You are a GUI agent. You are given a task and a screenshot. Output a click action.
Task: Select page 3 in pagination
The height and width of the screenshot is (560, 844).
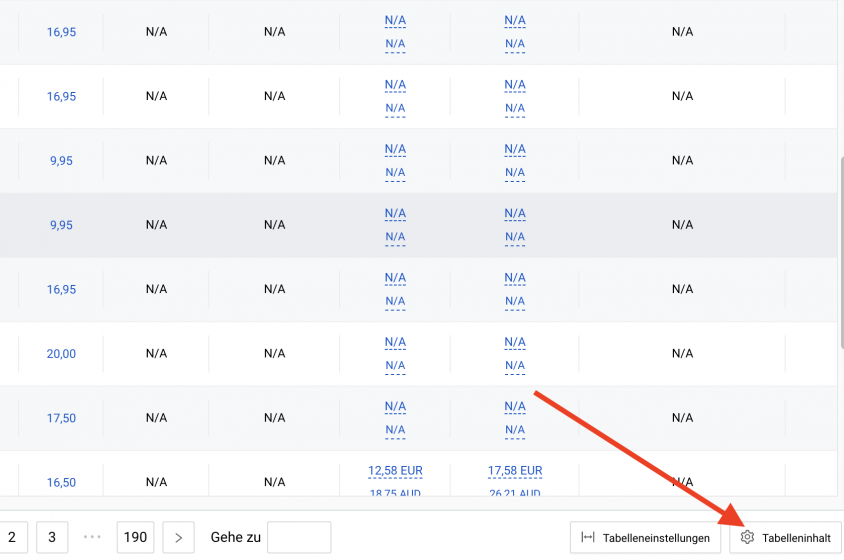pyautogui.click(x=52, y=537)
